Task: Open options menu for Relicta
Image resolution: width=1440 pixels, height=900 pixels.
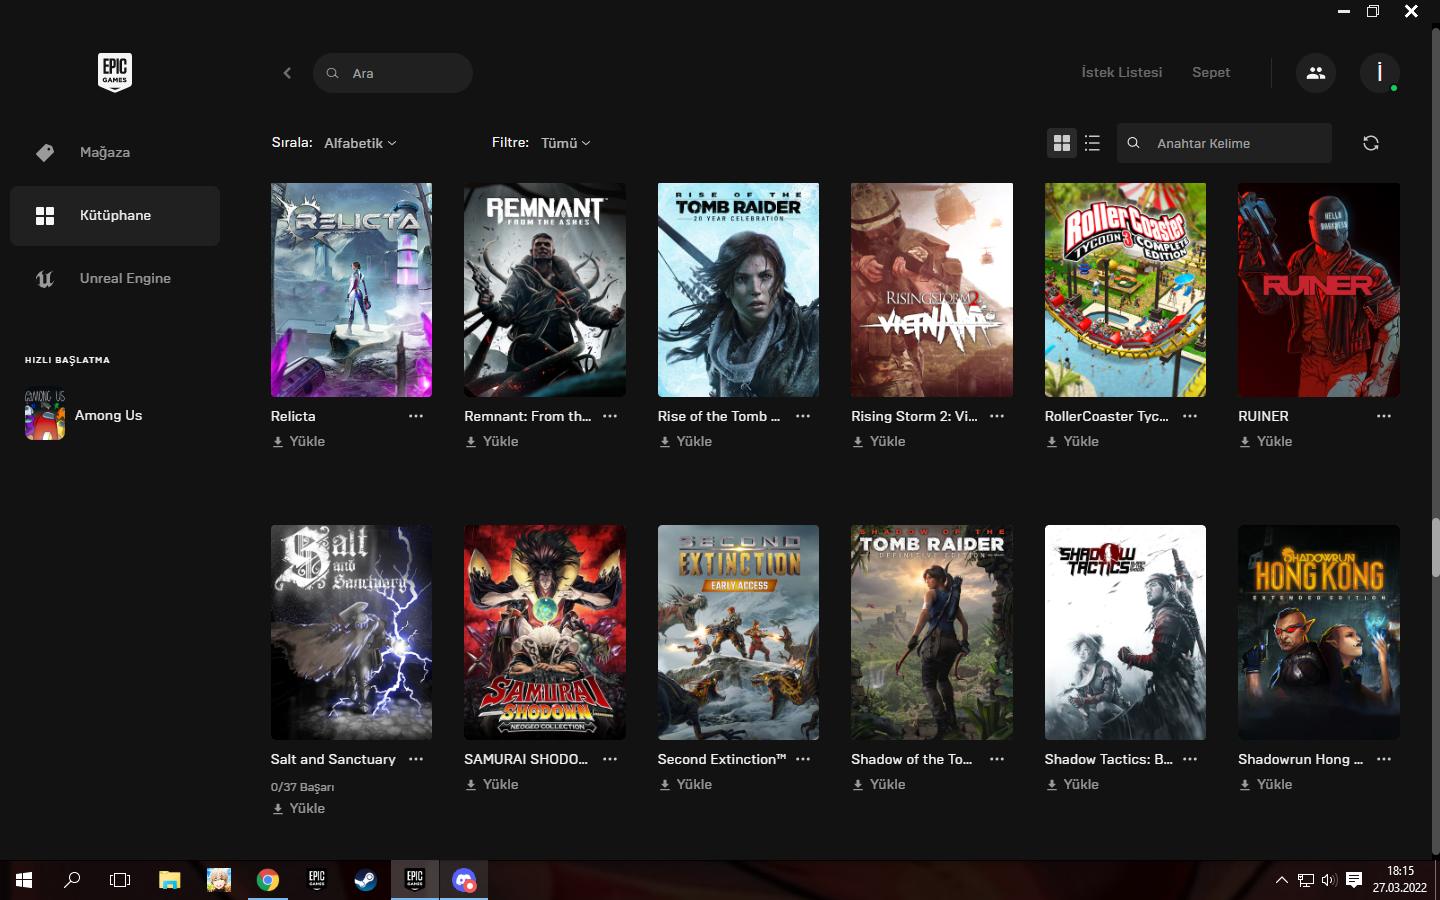Action: pyautogui.click(x=416, y=416)
